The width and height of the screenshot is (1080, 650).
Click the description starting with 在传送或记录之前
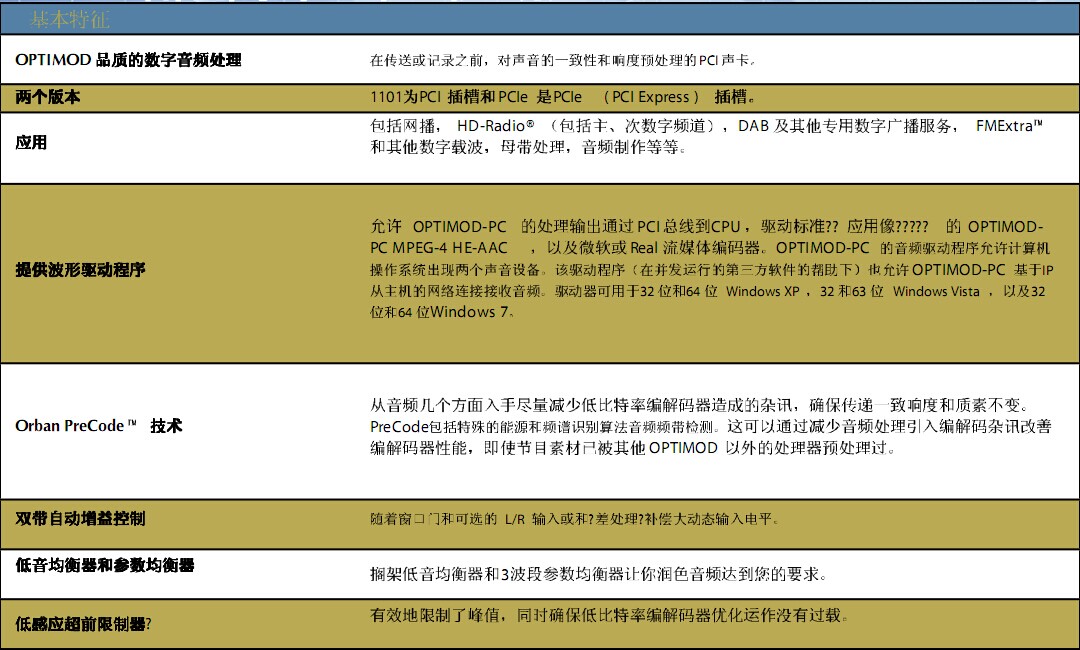pos(562,61)
